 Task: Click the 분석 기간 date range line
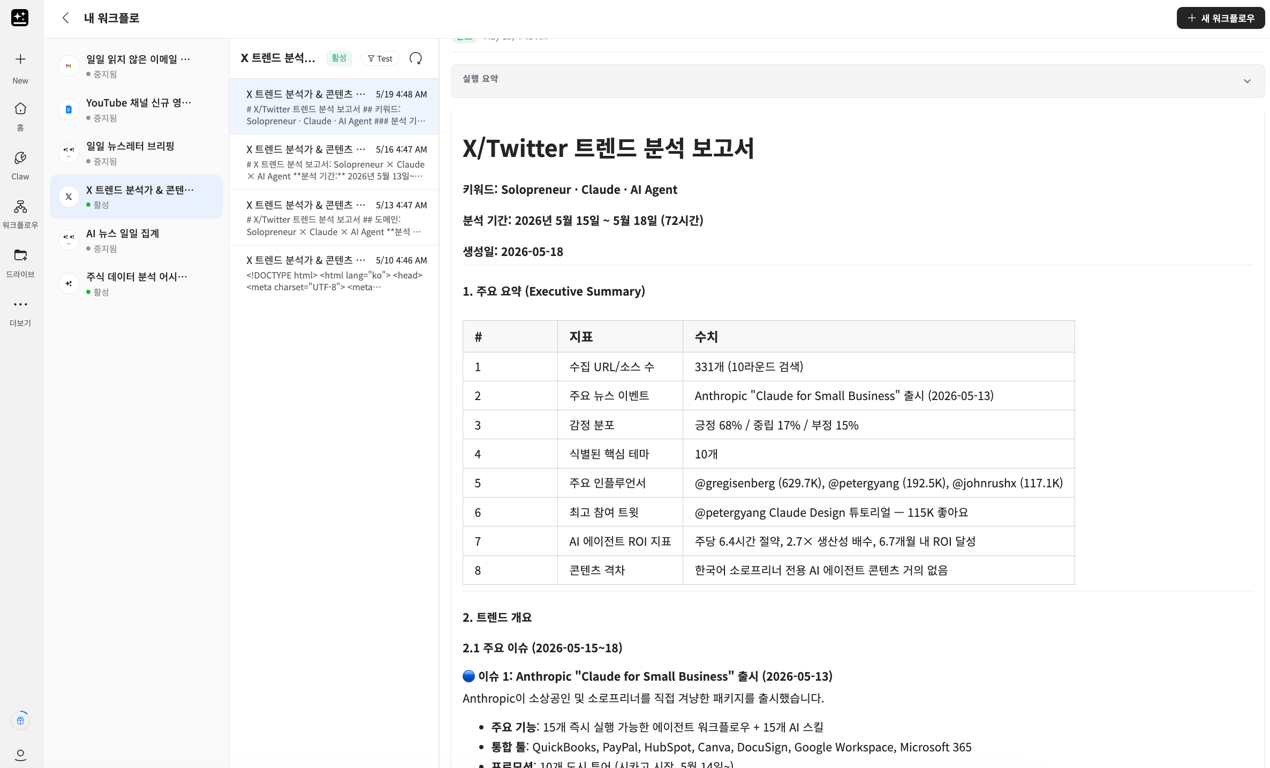click(x=582, y=220)
